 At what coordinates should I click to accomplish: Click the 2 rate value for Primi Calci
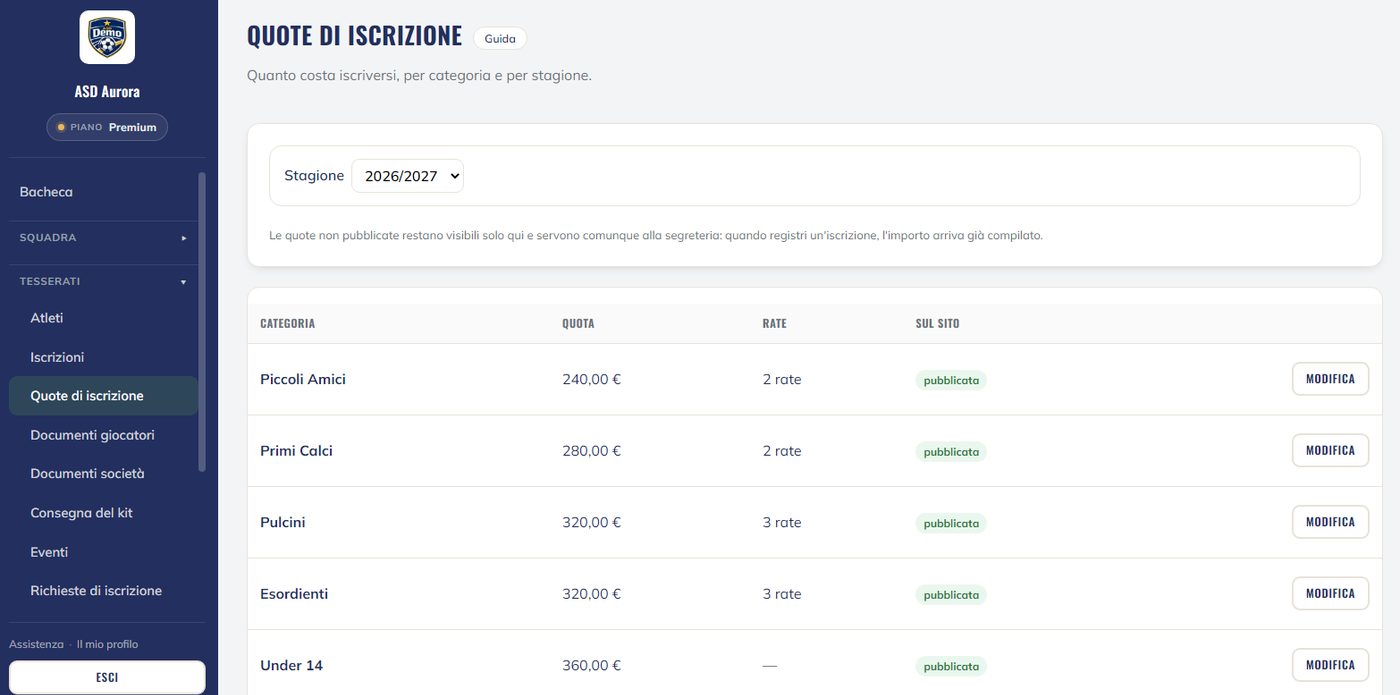(782, 451)
